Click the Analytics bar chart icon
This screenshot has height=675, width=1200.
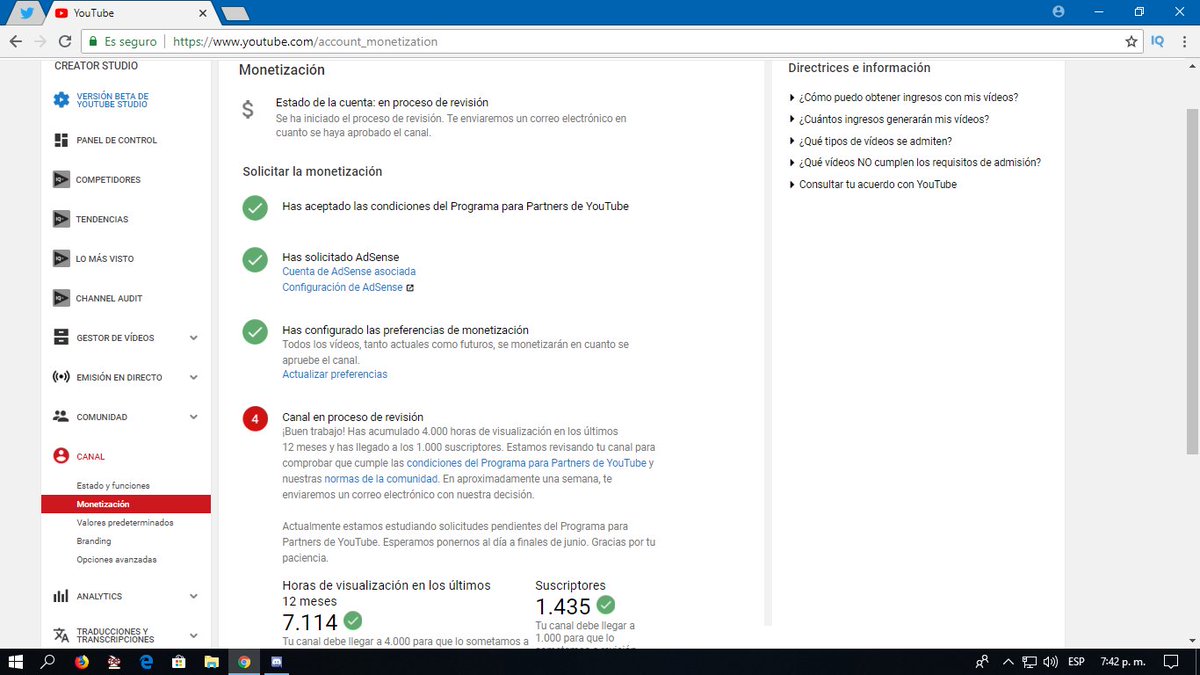pyautogui.click(x=61, y=596)
